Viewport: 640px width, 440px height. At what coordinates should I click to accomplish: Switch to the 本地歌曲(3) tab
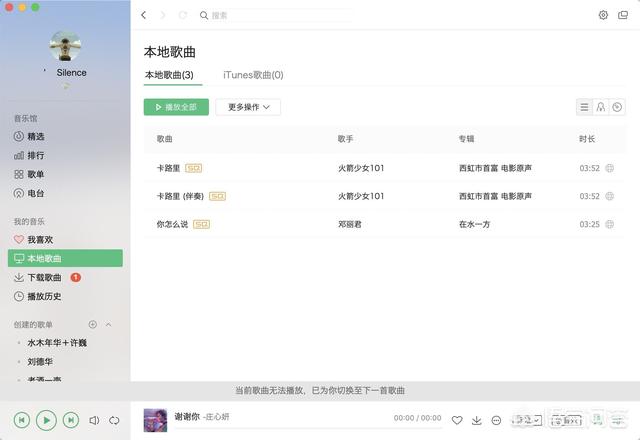pos(169,75)
